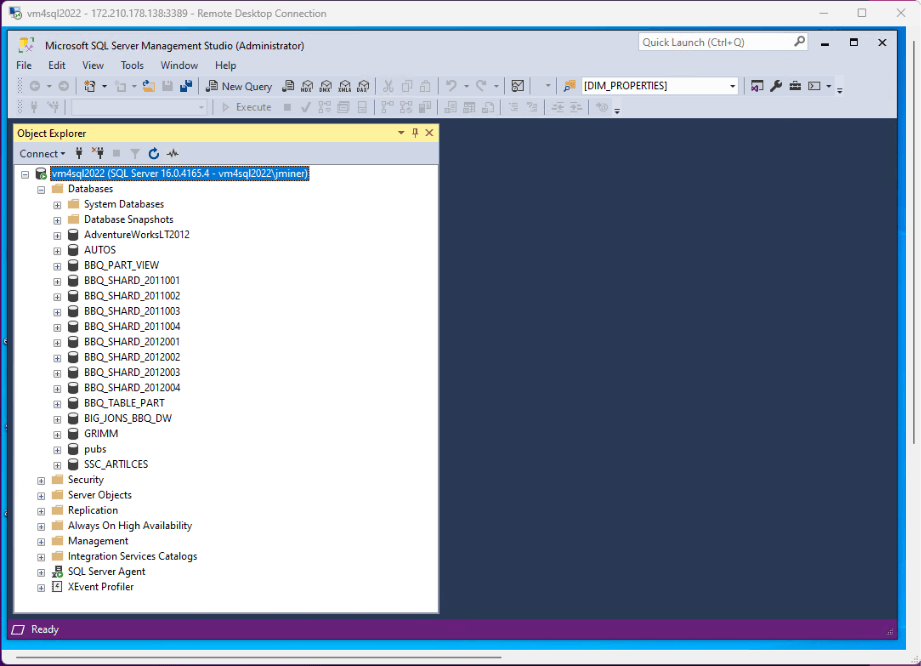
Task: Open the command window toolbar dropdown arrow
Action: coord(829,86)
